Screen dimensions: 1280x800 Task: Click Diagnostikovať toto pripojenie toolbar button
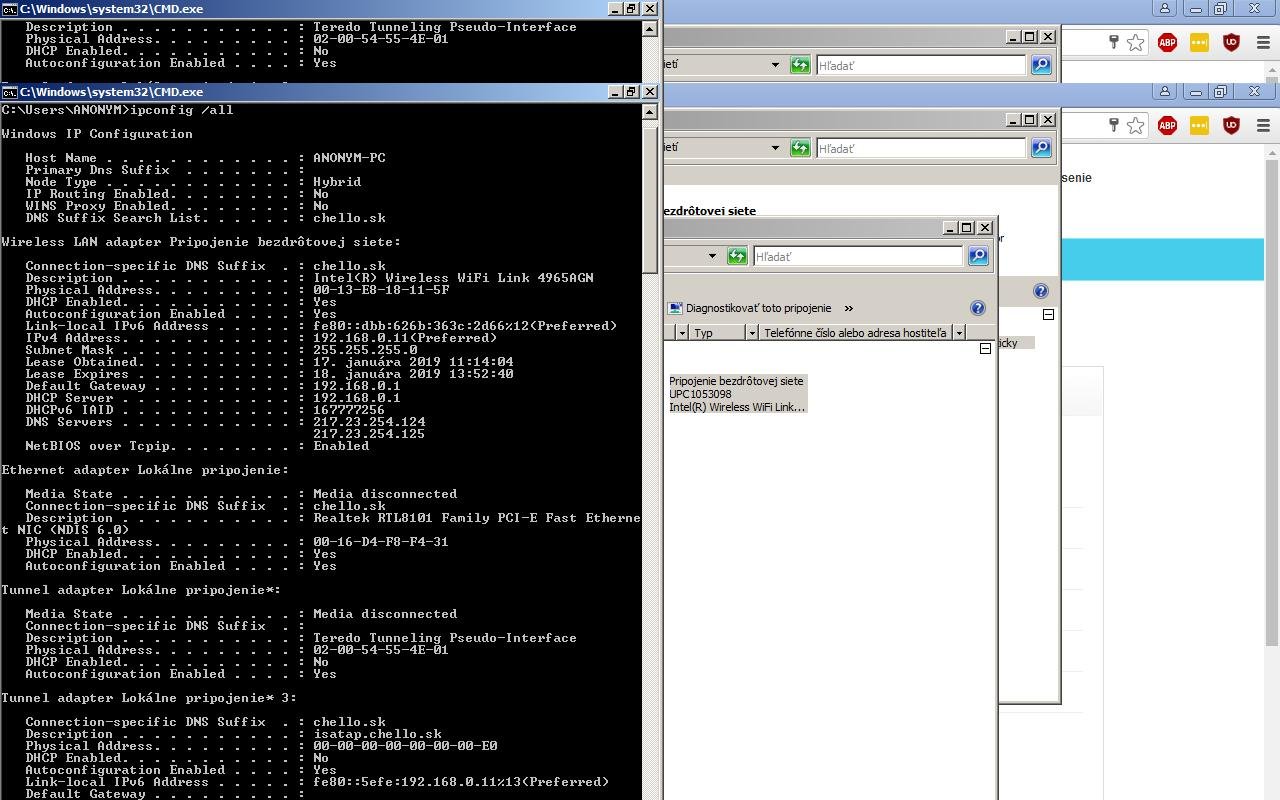click(x=750, y=308)
